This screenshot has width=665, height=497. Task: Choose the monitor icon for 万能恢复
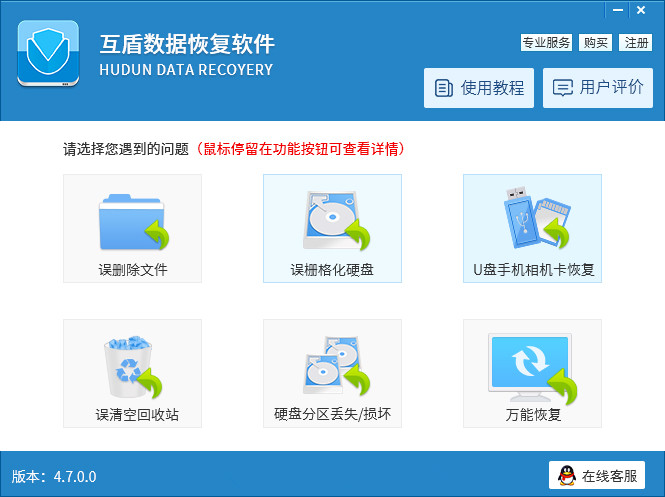coord(533,367)
